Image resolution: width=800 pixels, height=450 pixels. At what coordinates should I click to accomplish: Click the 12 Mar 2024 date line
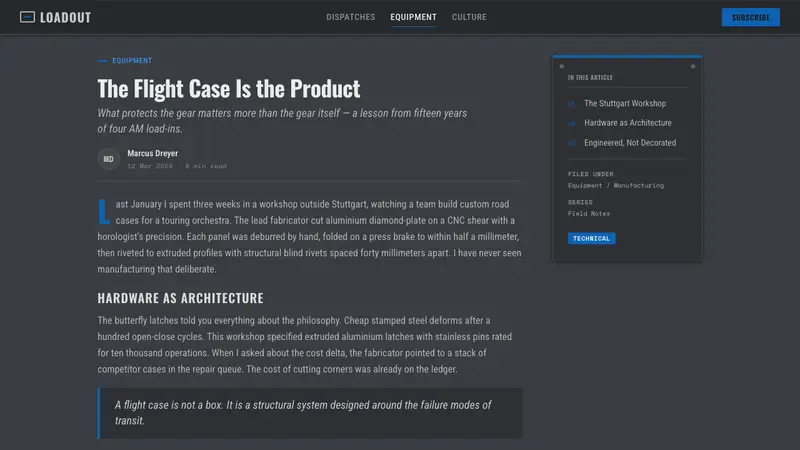click(177, 166)
